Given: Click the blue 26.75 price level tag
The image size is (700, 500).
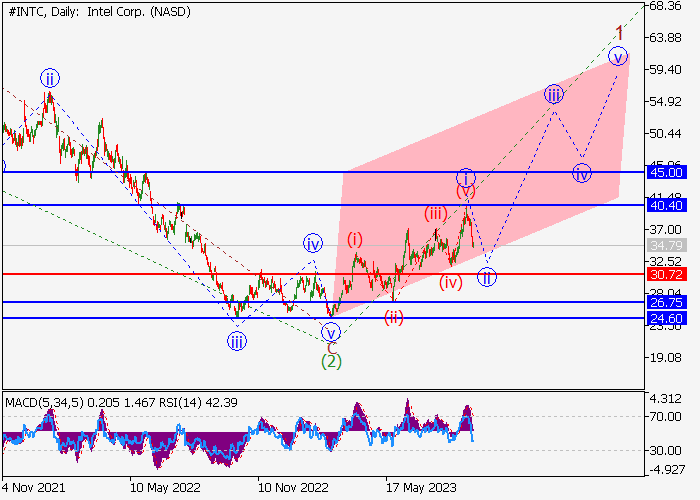Looking at the screenshot, I should (666, 302).
